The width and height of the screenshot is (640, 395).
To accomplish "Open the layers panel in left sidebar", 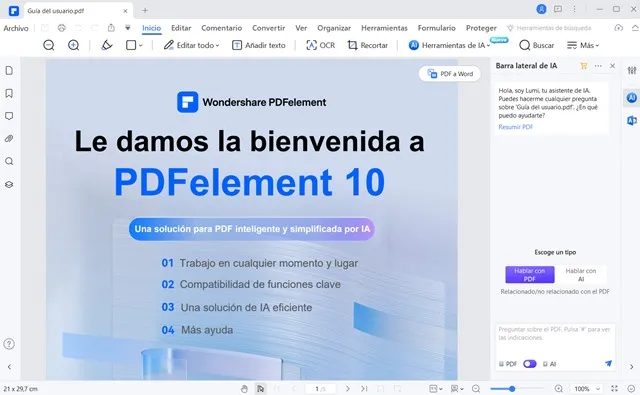I will (9, 184).
